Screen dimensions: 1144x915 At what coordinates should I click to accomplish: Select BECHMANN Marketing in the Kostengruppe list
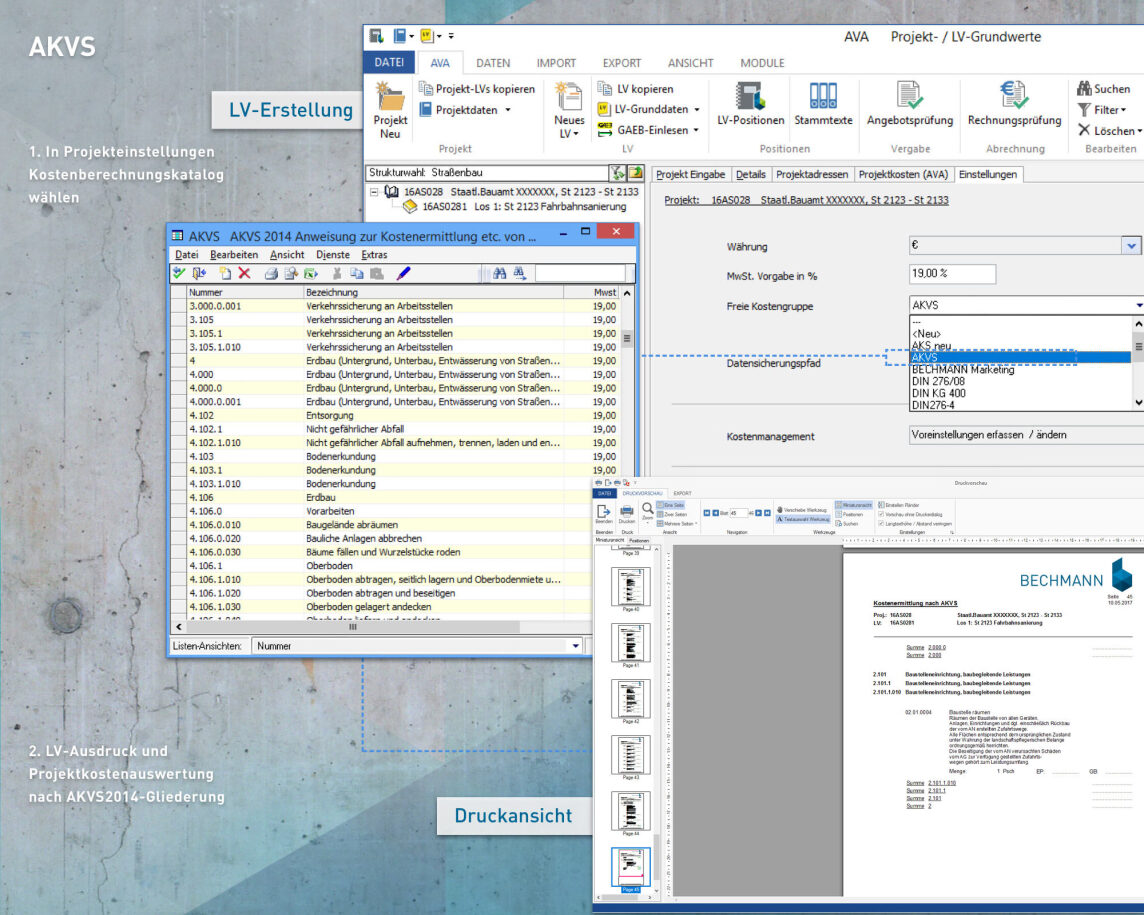pyautogui.click(x=963, y=370)
